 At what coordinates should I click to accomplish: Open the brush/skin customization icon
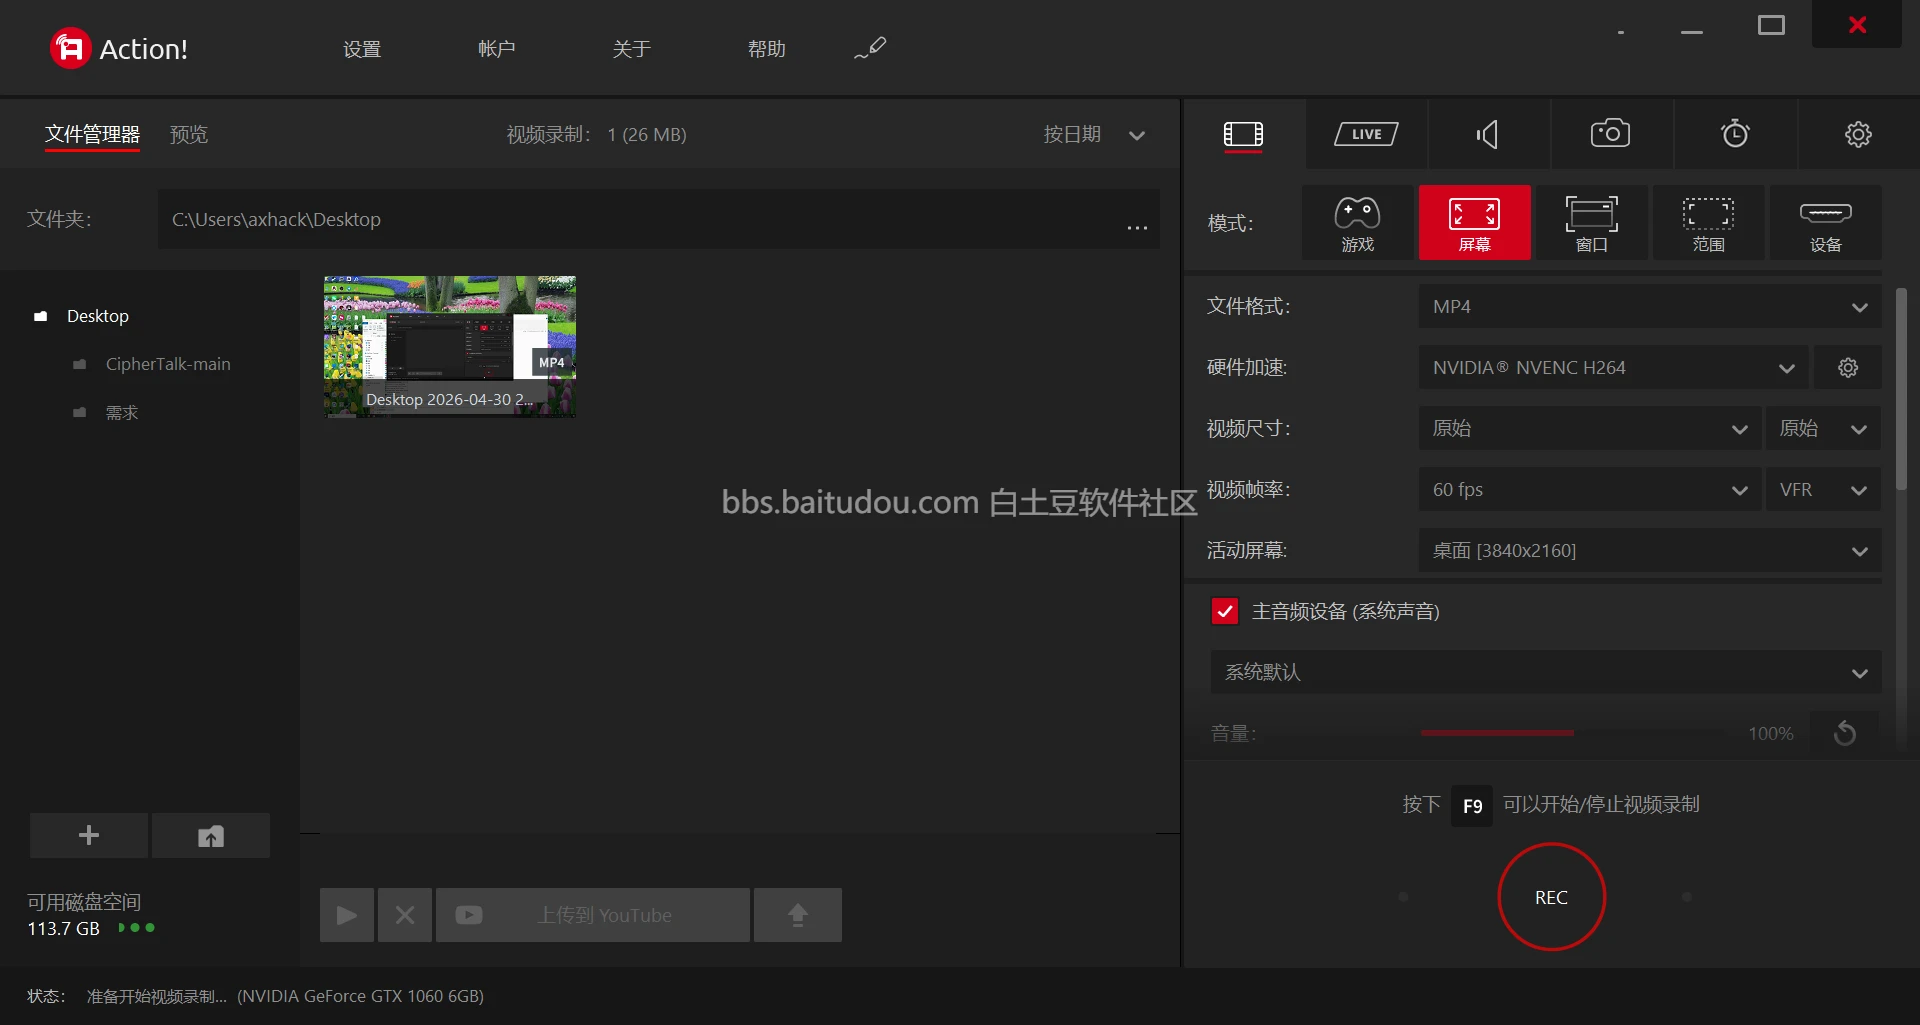[x=870, y=48]
